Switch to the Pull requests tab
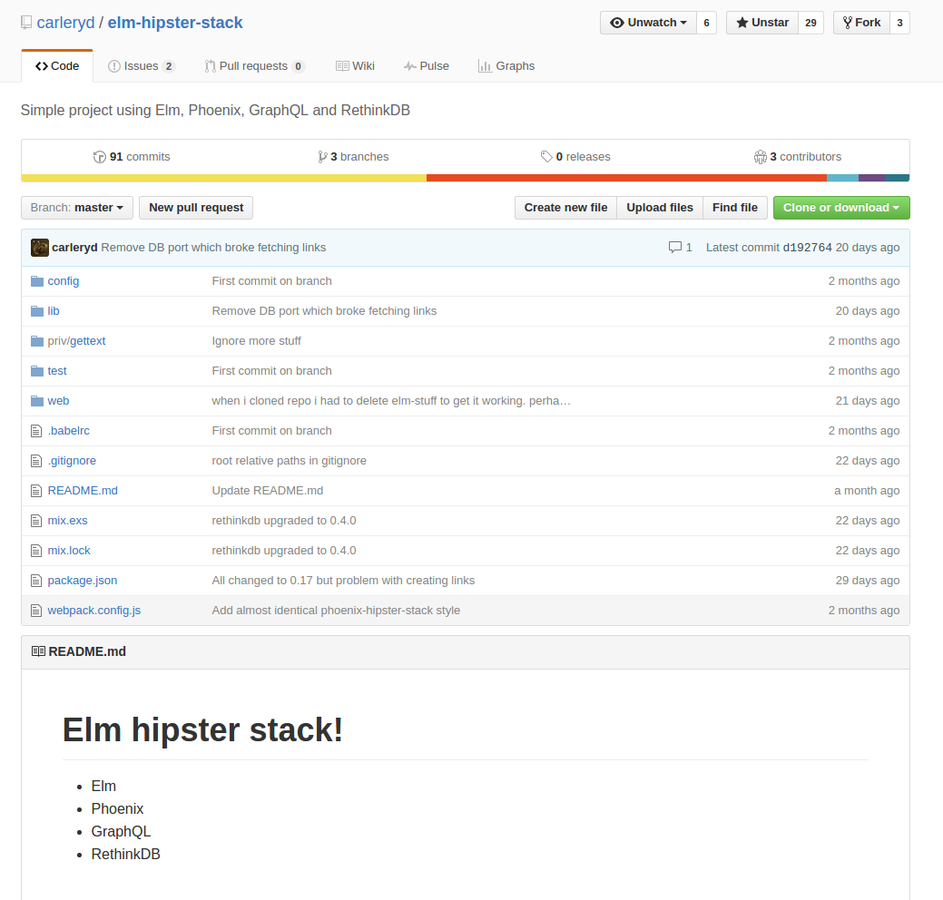The image size is (943, 900). point(254,66)
